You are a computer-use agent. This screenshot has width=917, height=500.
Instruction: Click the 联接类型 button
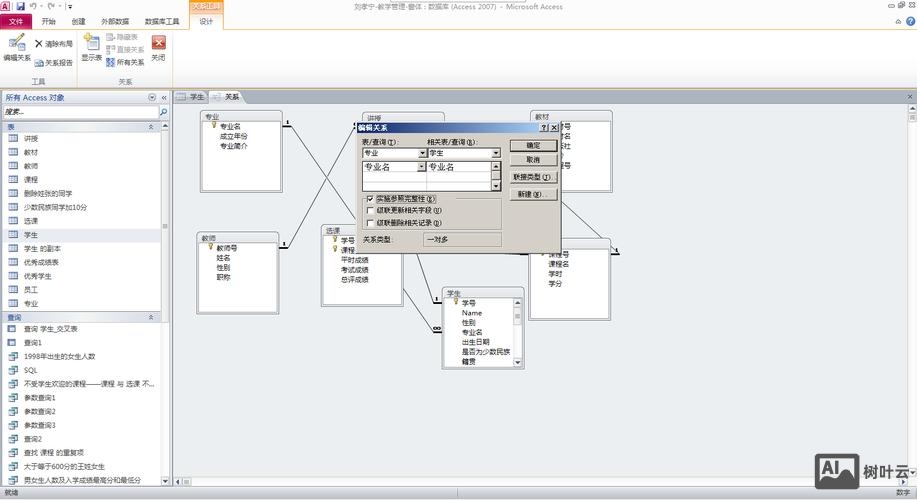(532, 177)
